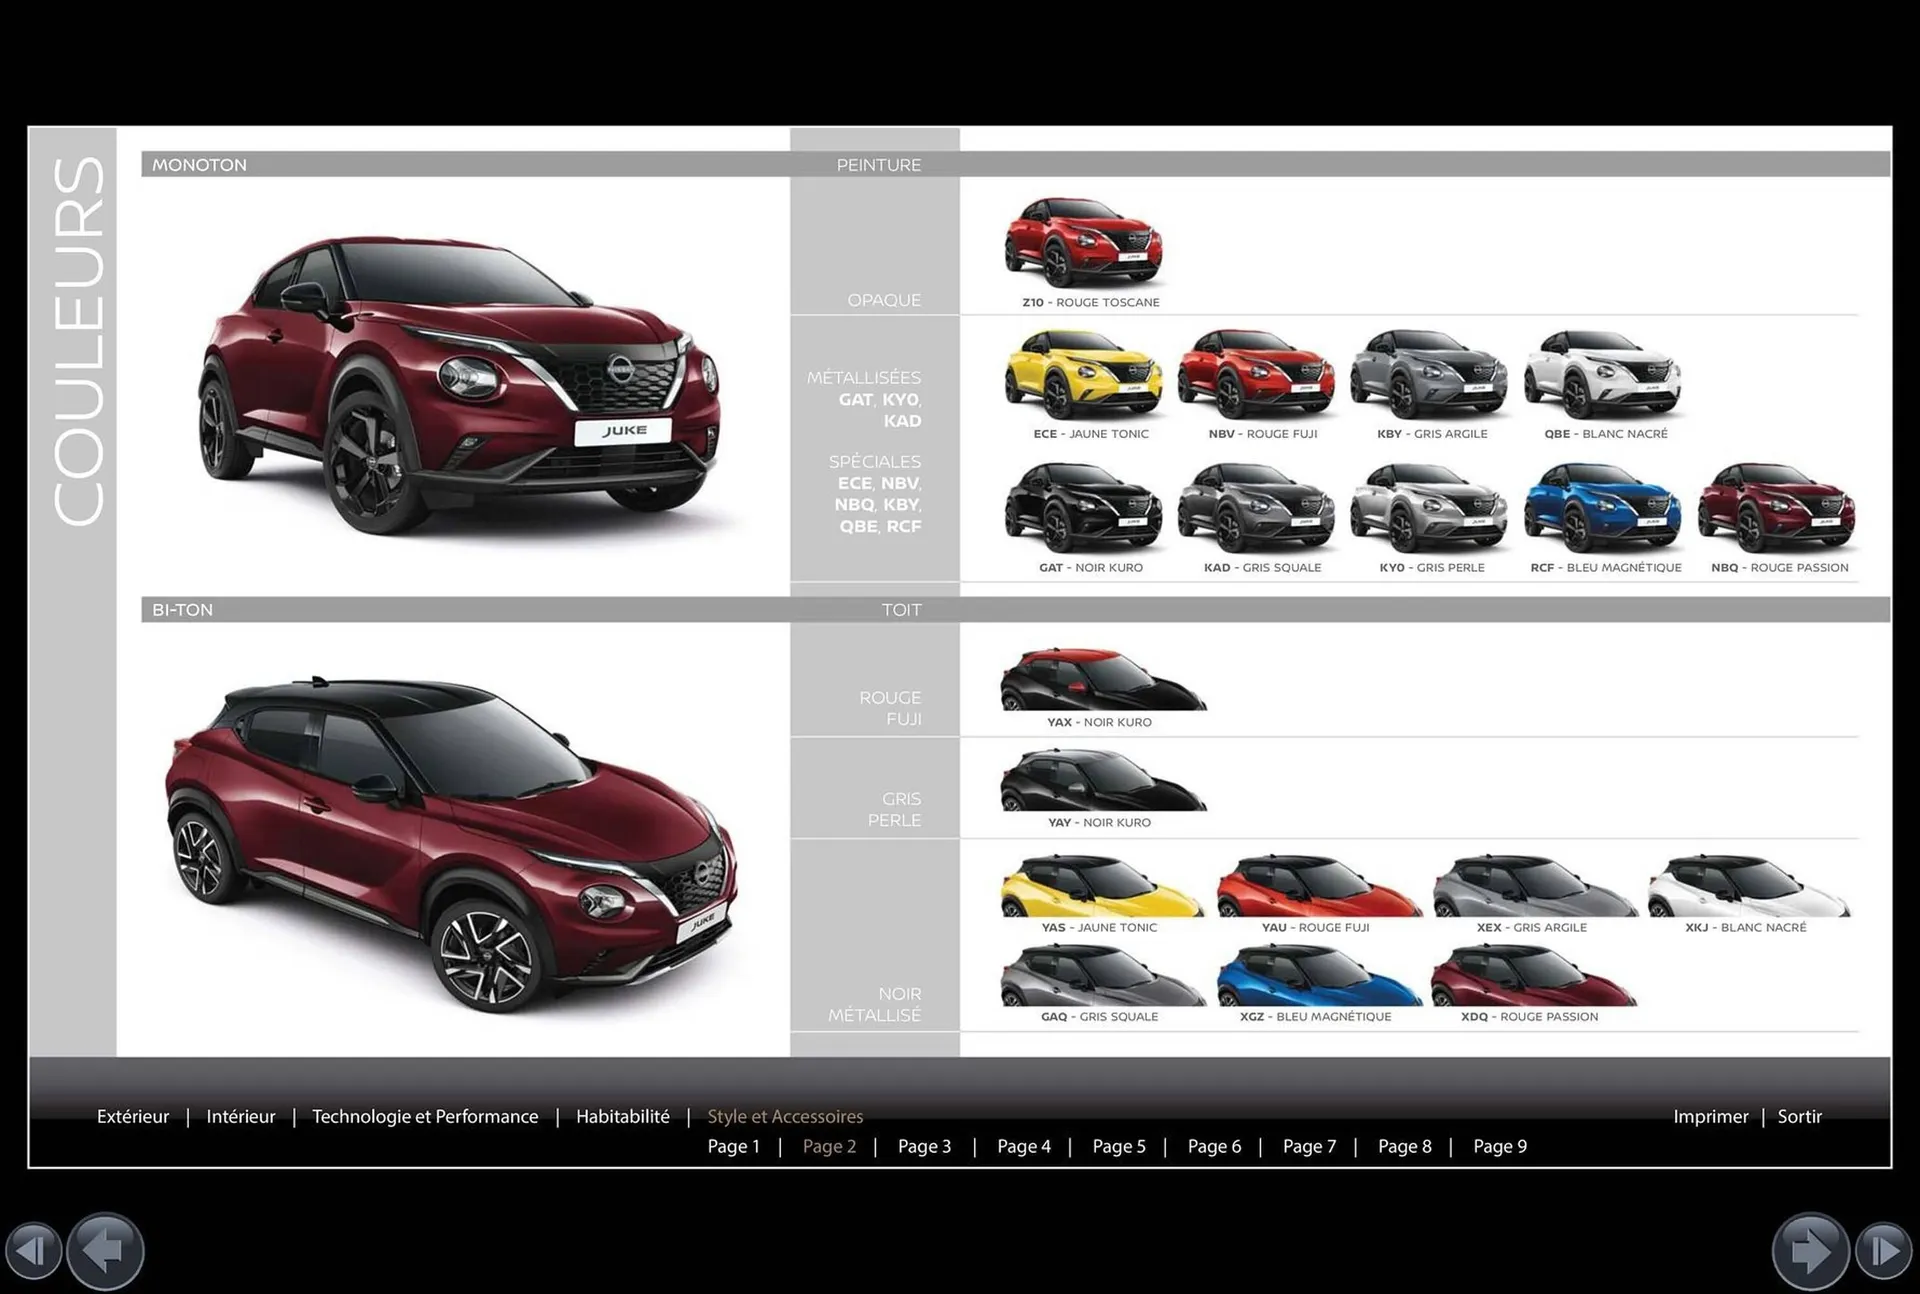Switch to Technologie et Performance

click(x=424, y=1117)
